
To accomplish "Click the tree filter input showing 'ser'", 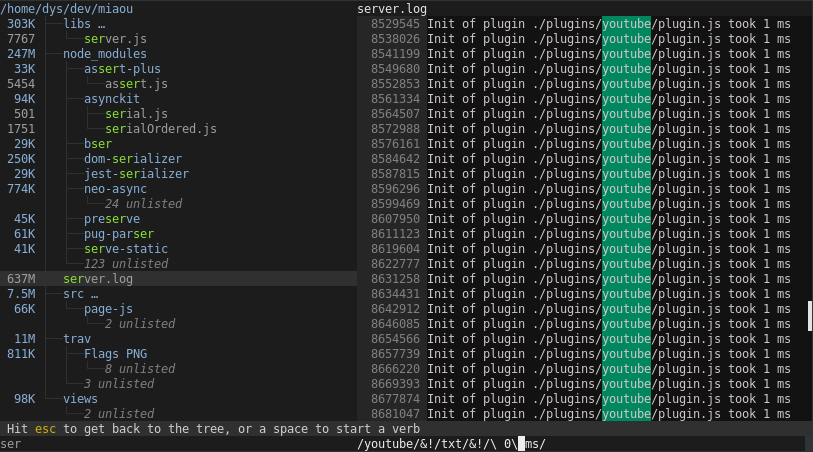I will (178, 444).
